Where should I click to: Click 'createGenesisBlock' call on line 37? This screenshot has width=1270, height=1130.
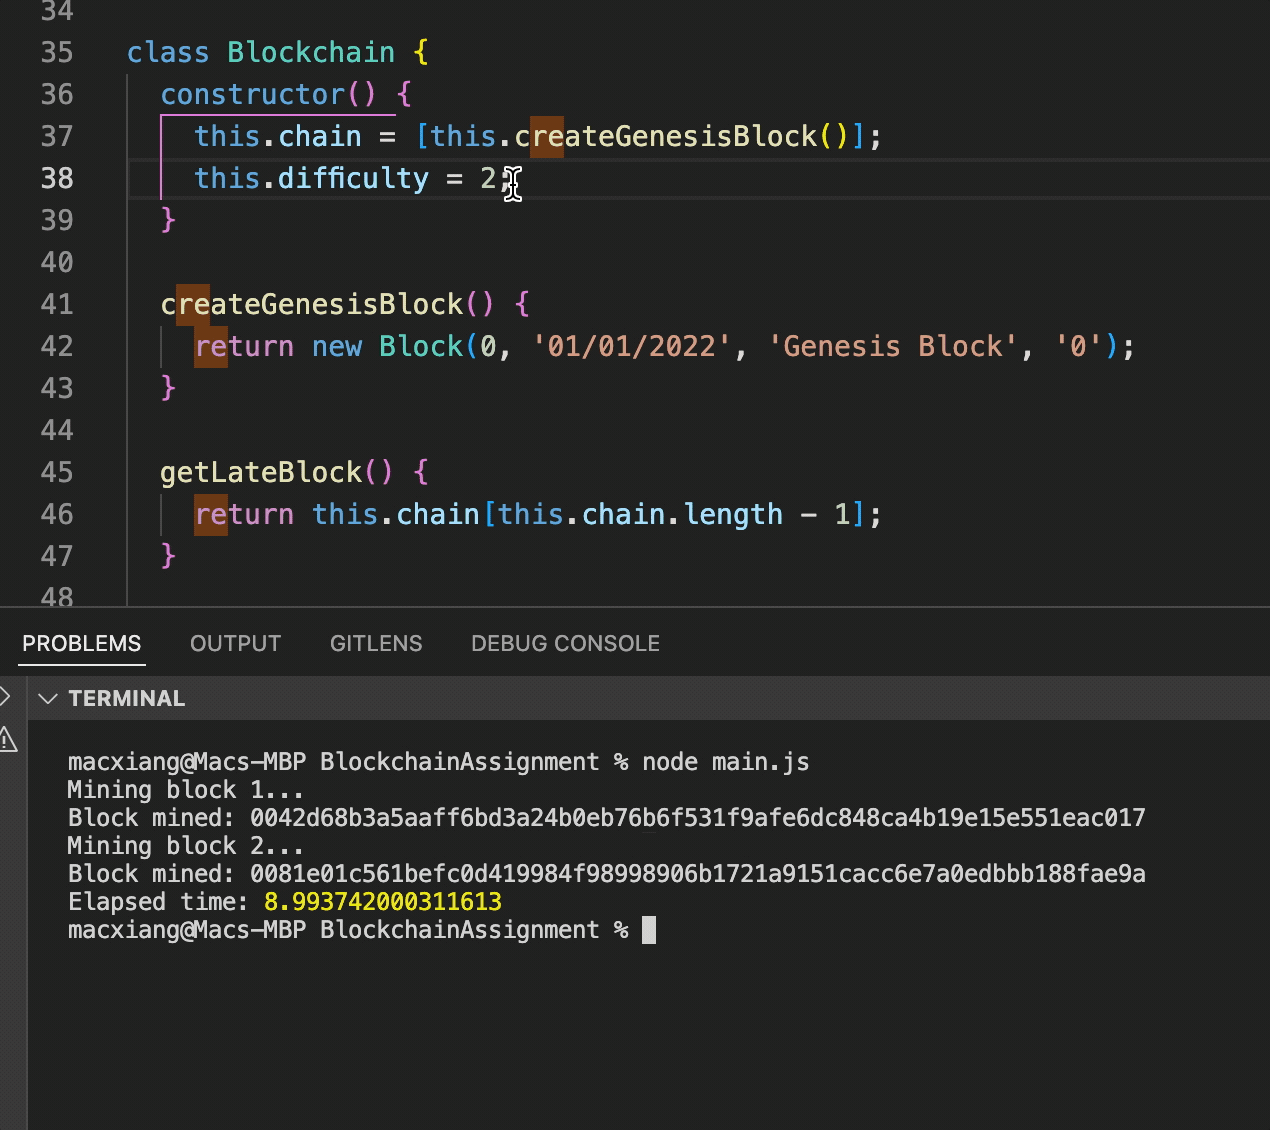(x=666, y=136)
